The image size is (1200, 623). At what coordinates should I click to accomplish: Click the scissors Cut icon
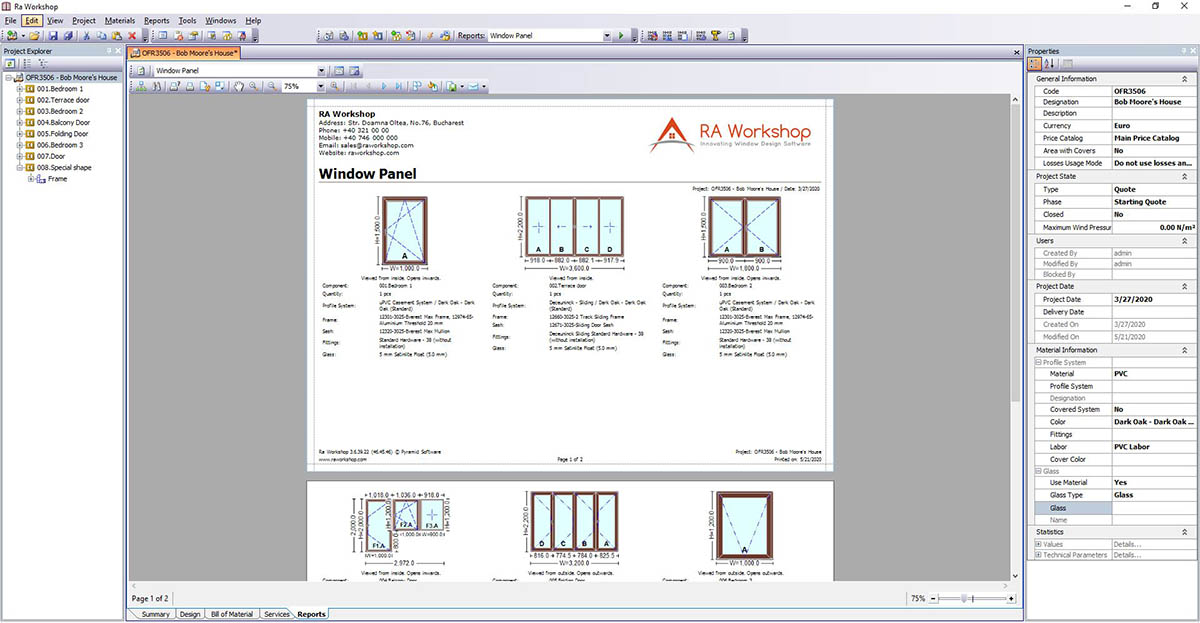coord(87,36)
